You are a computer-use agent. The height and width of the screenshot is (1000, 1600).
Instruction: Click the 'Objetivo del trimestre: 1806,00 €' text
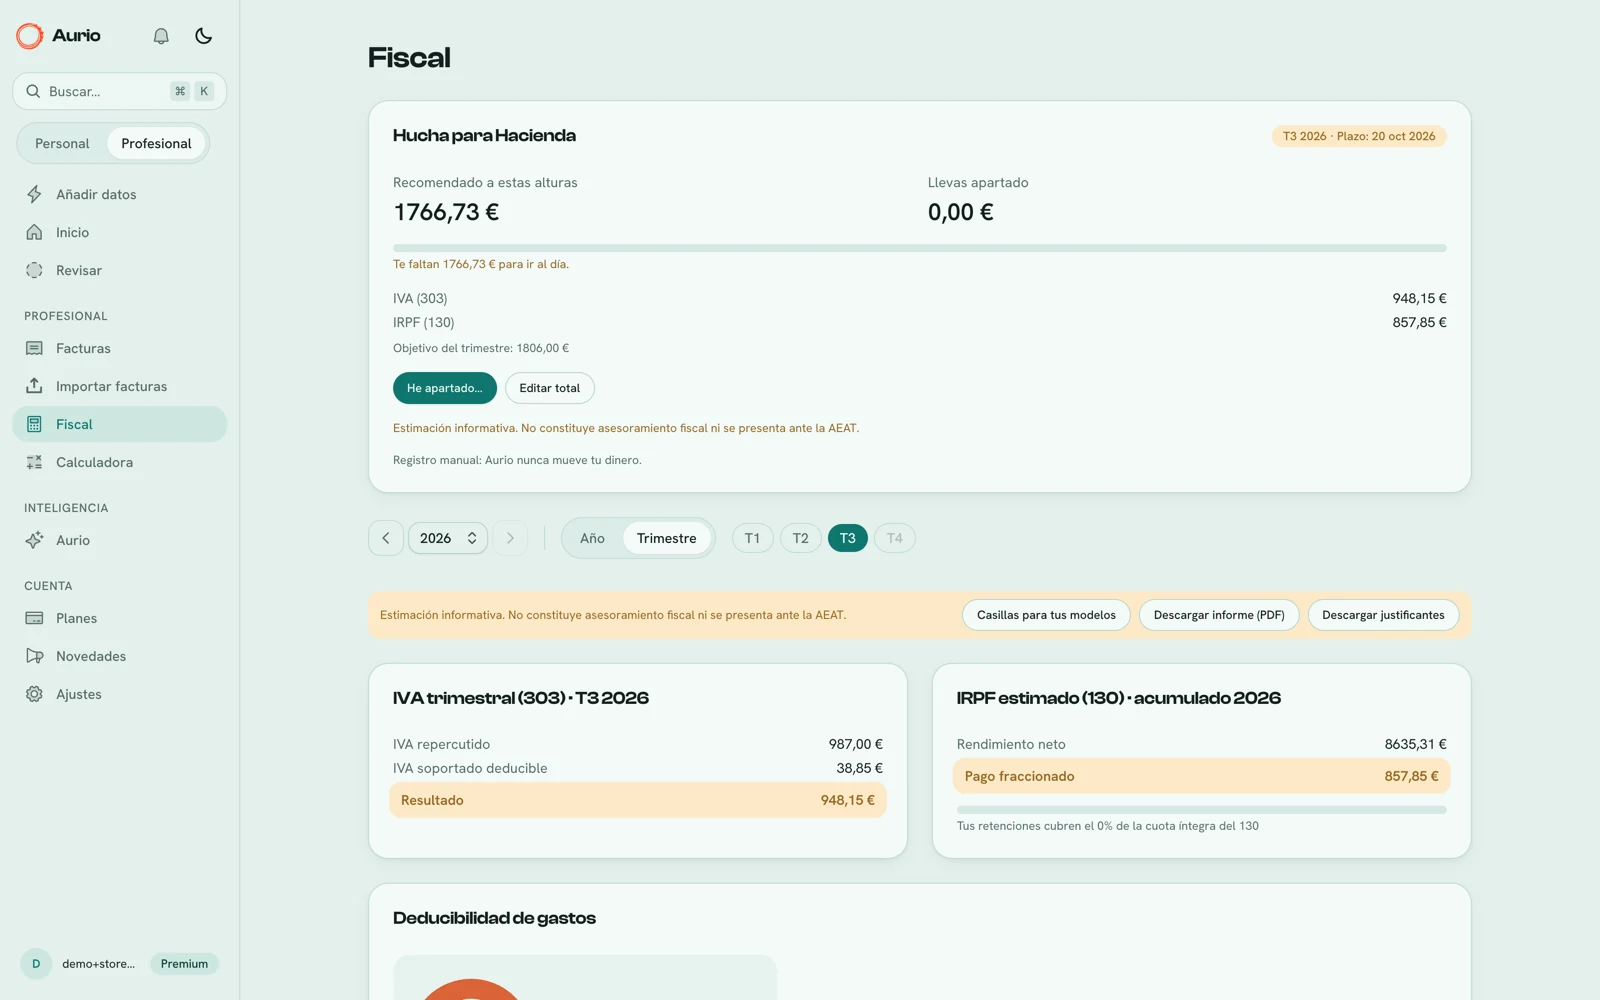pyautogui.click(x=481, y=348)
